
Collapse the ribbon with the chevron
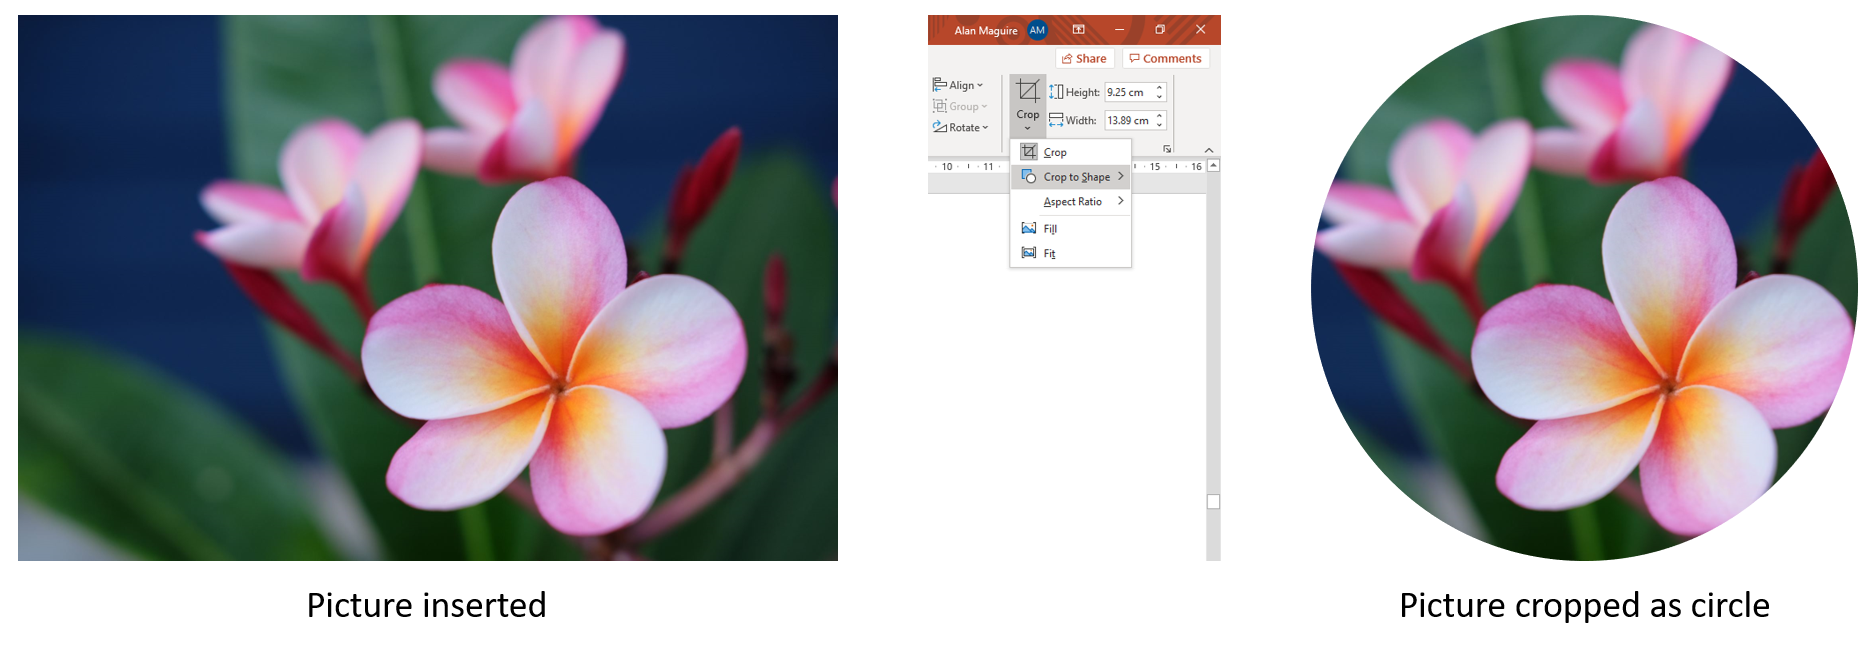pyautogui.click(x=1209, y=150)
